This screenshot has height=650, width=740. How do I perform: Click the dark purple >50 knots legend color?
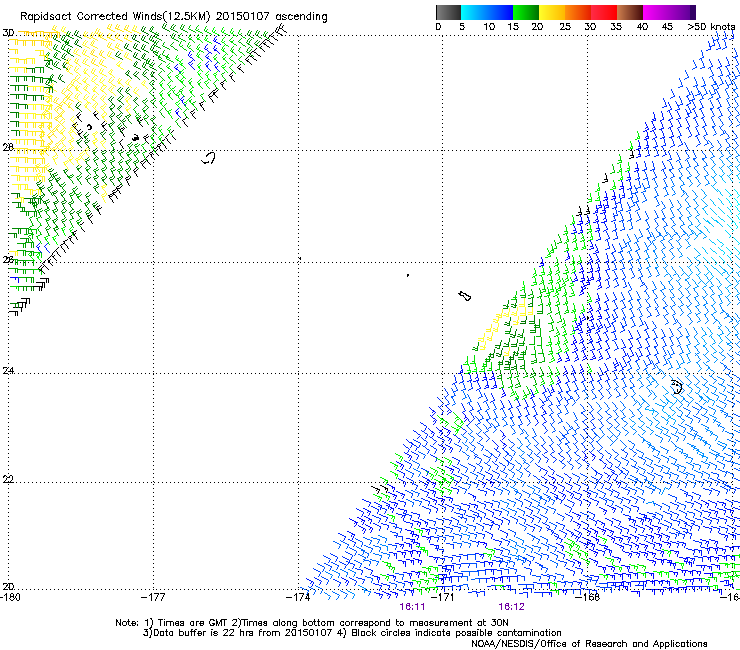click(x=692, y=12)
